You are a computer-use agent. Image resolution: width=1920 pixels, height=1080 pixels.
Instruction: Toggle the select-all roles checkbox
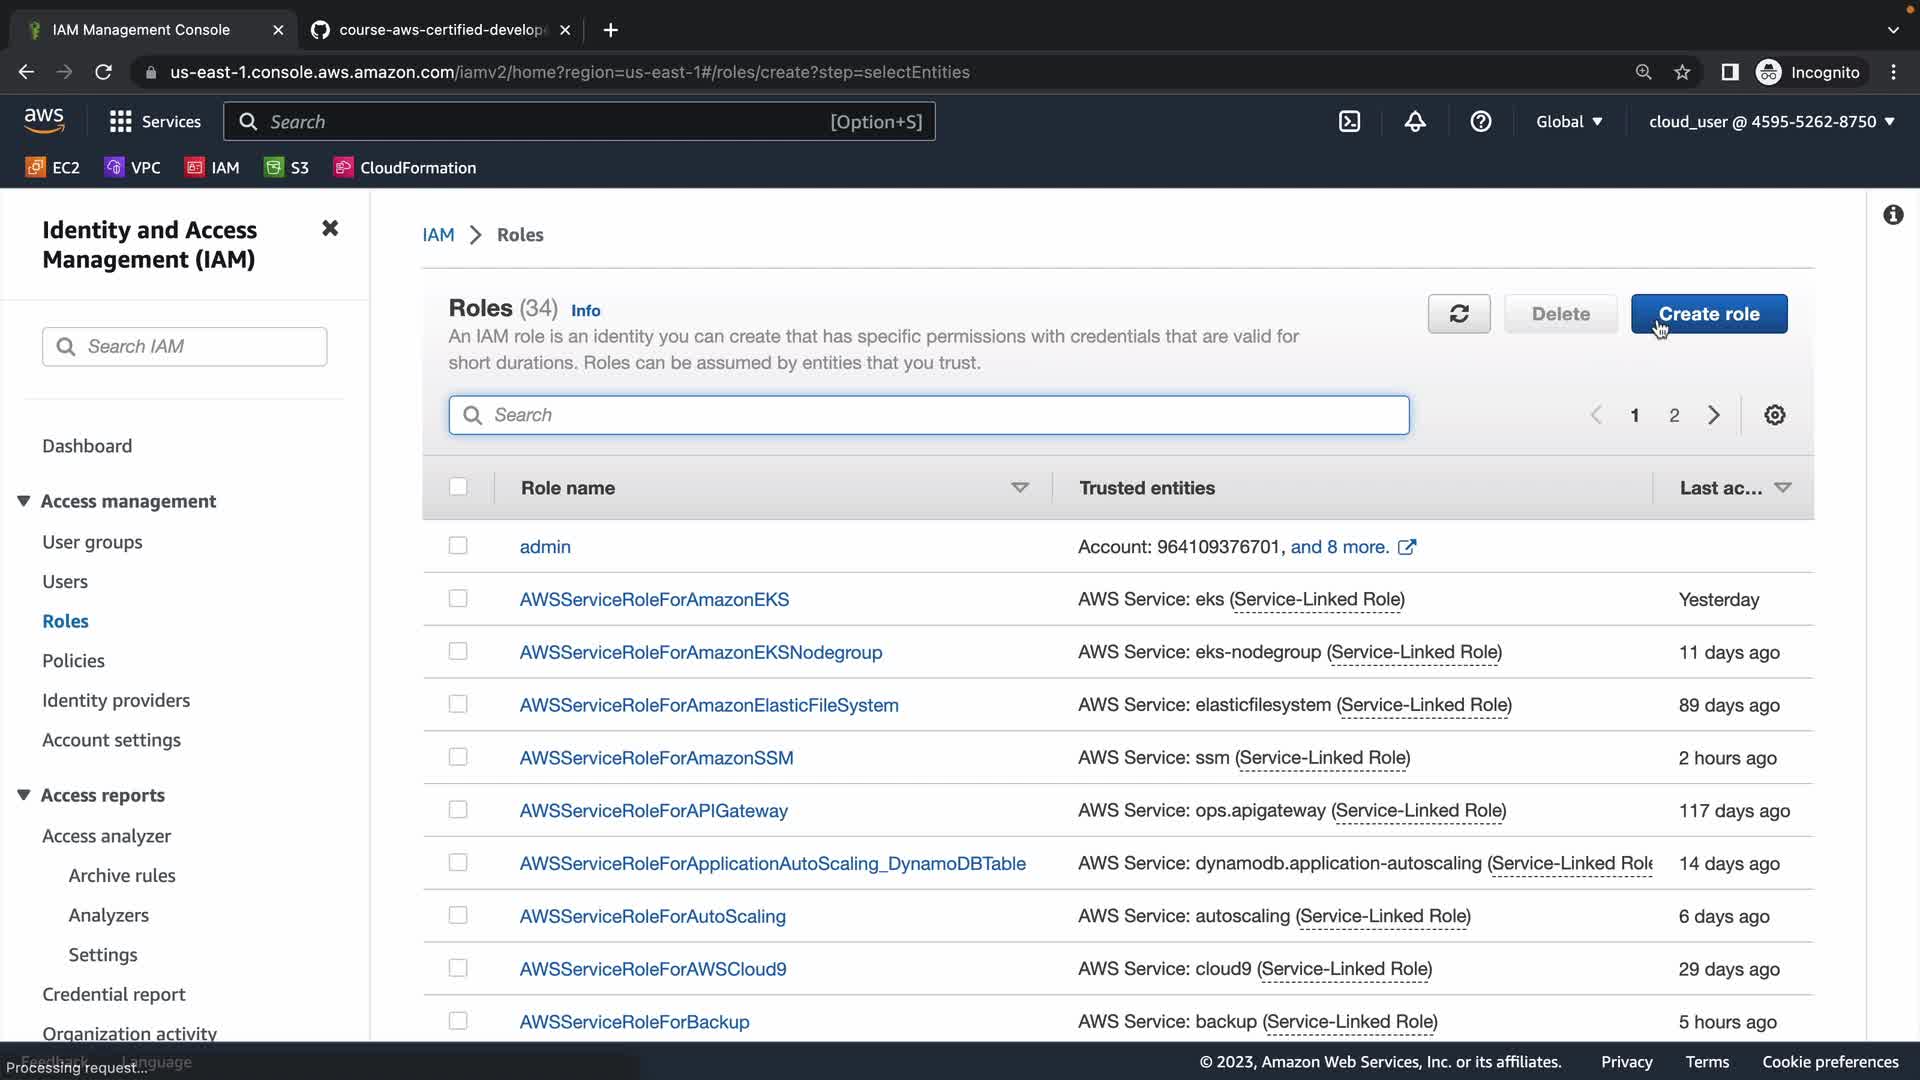pyautogui.click(x=458, y=487)
